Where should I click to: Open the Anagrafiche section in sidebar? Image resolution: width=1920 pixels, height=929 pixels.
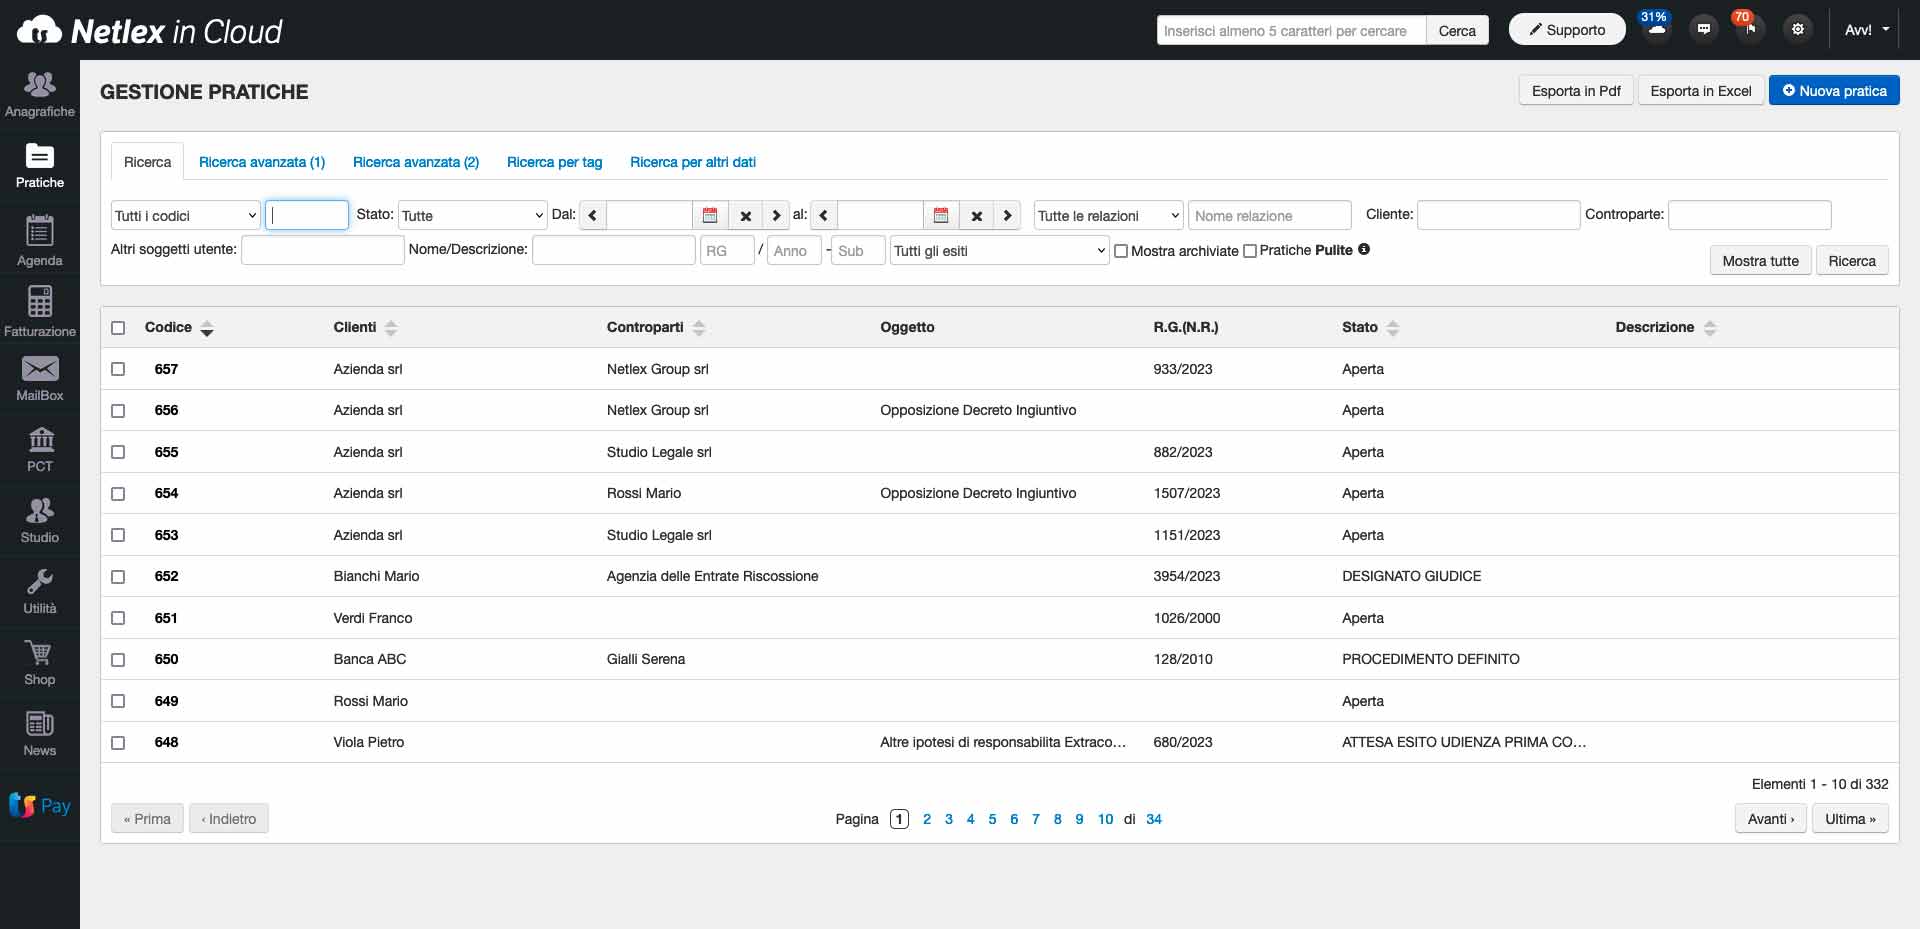(39, 95)
